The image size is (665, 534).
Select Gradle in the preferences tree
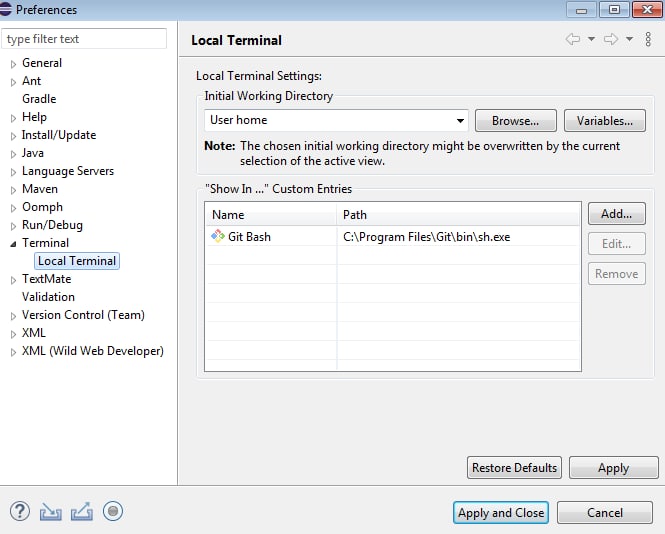(x=39, y=99)
